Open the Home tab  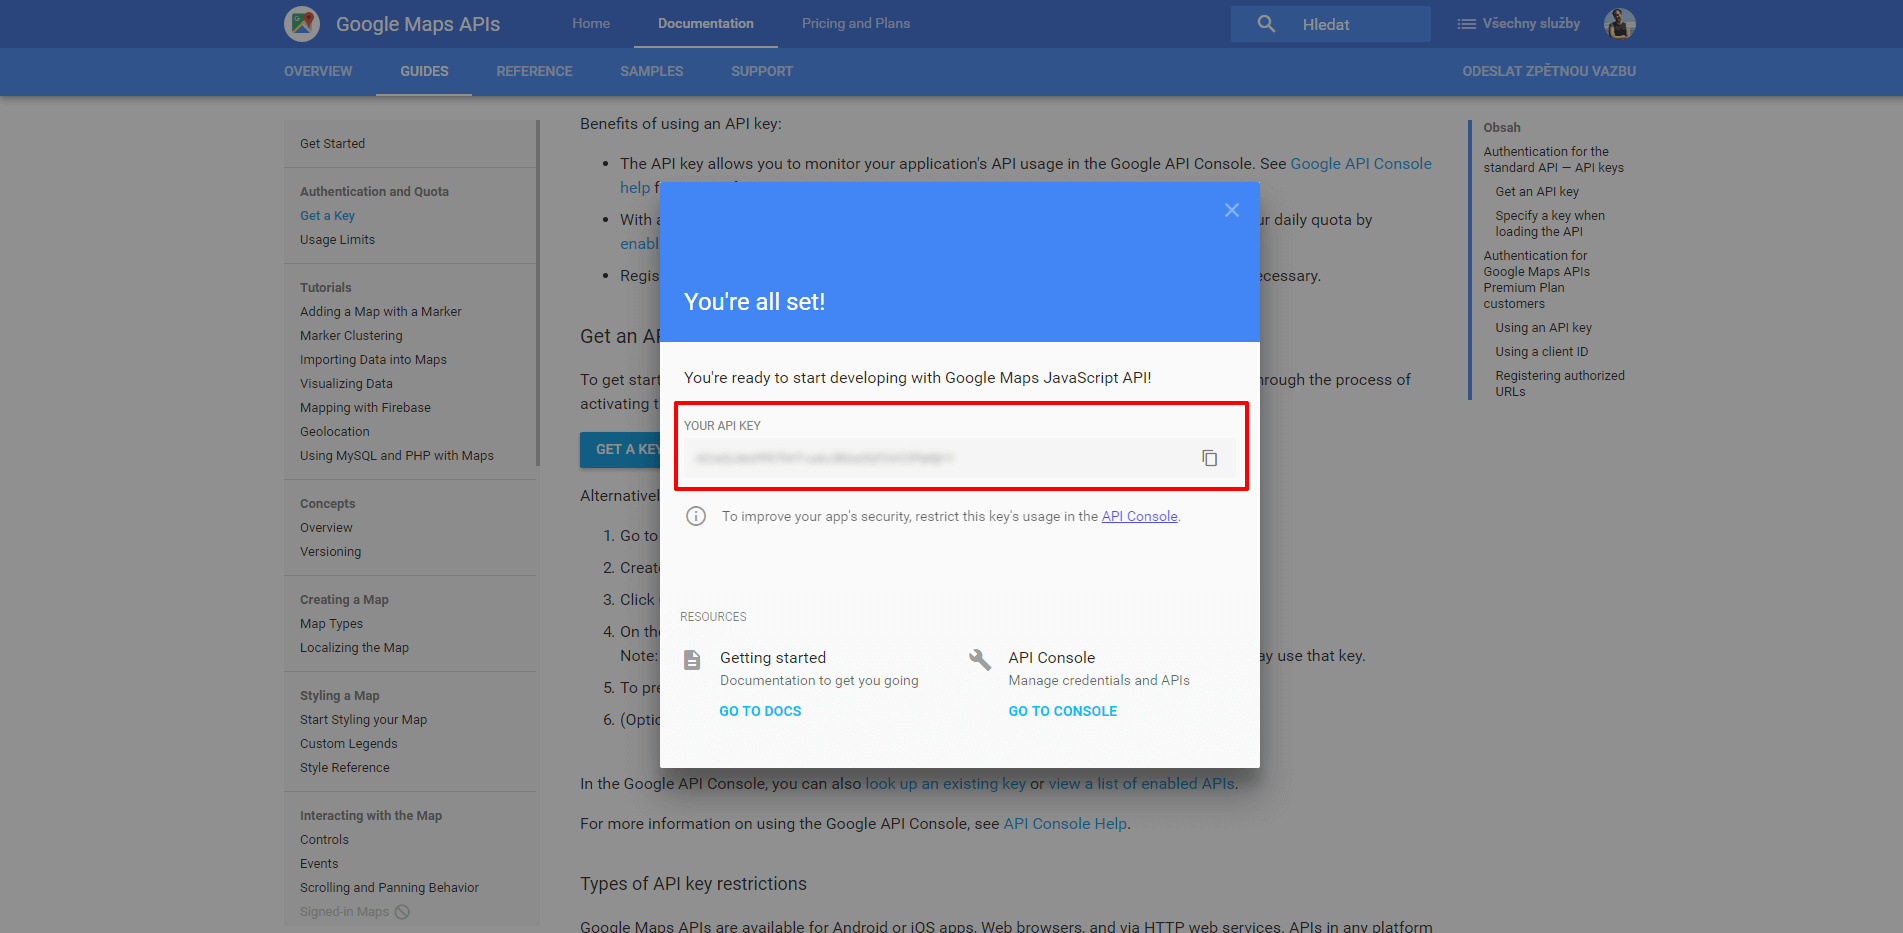coord(591,23)
